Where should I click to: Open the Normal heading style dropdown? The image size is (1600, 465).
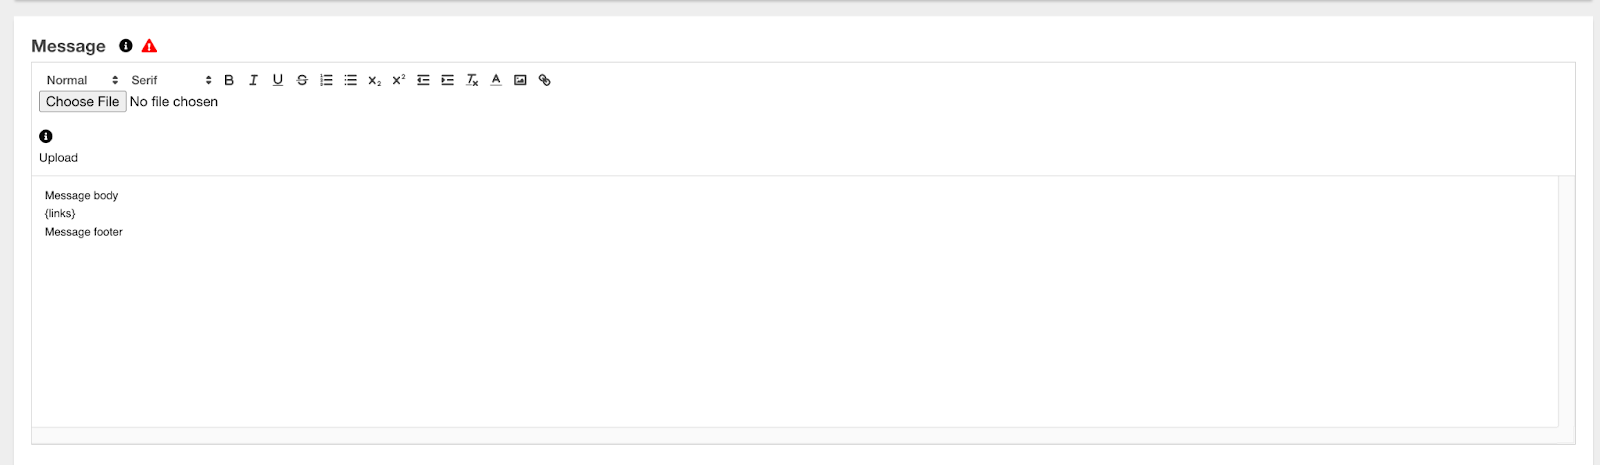[82, 80]
